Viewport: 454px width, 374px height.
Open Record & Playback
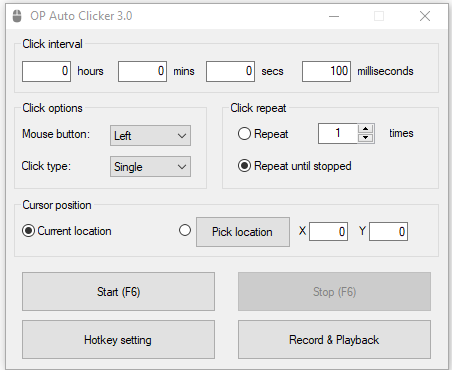pos(334,340)
